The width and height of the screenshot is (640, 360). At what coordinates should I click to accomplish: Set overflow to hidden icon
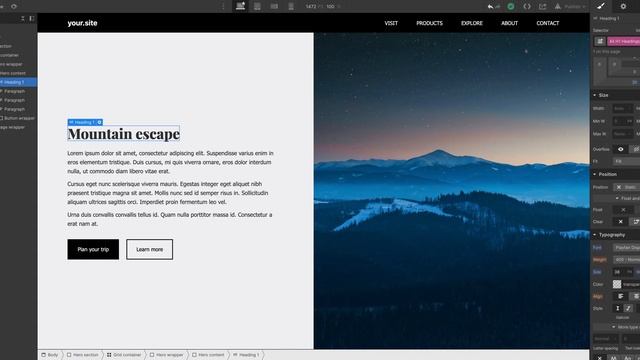point(635,149)
